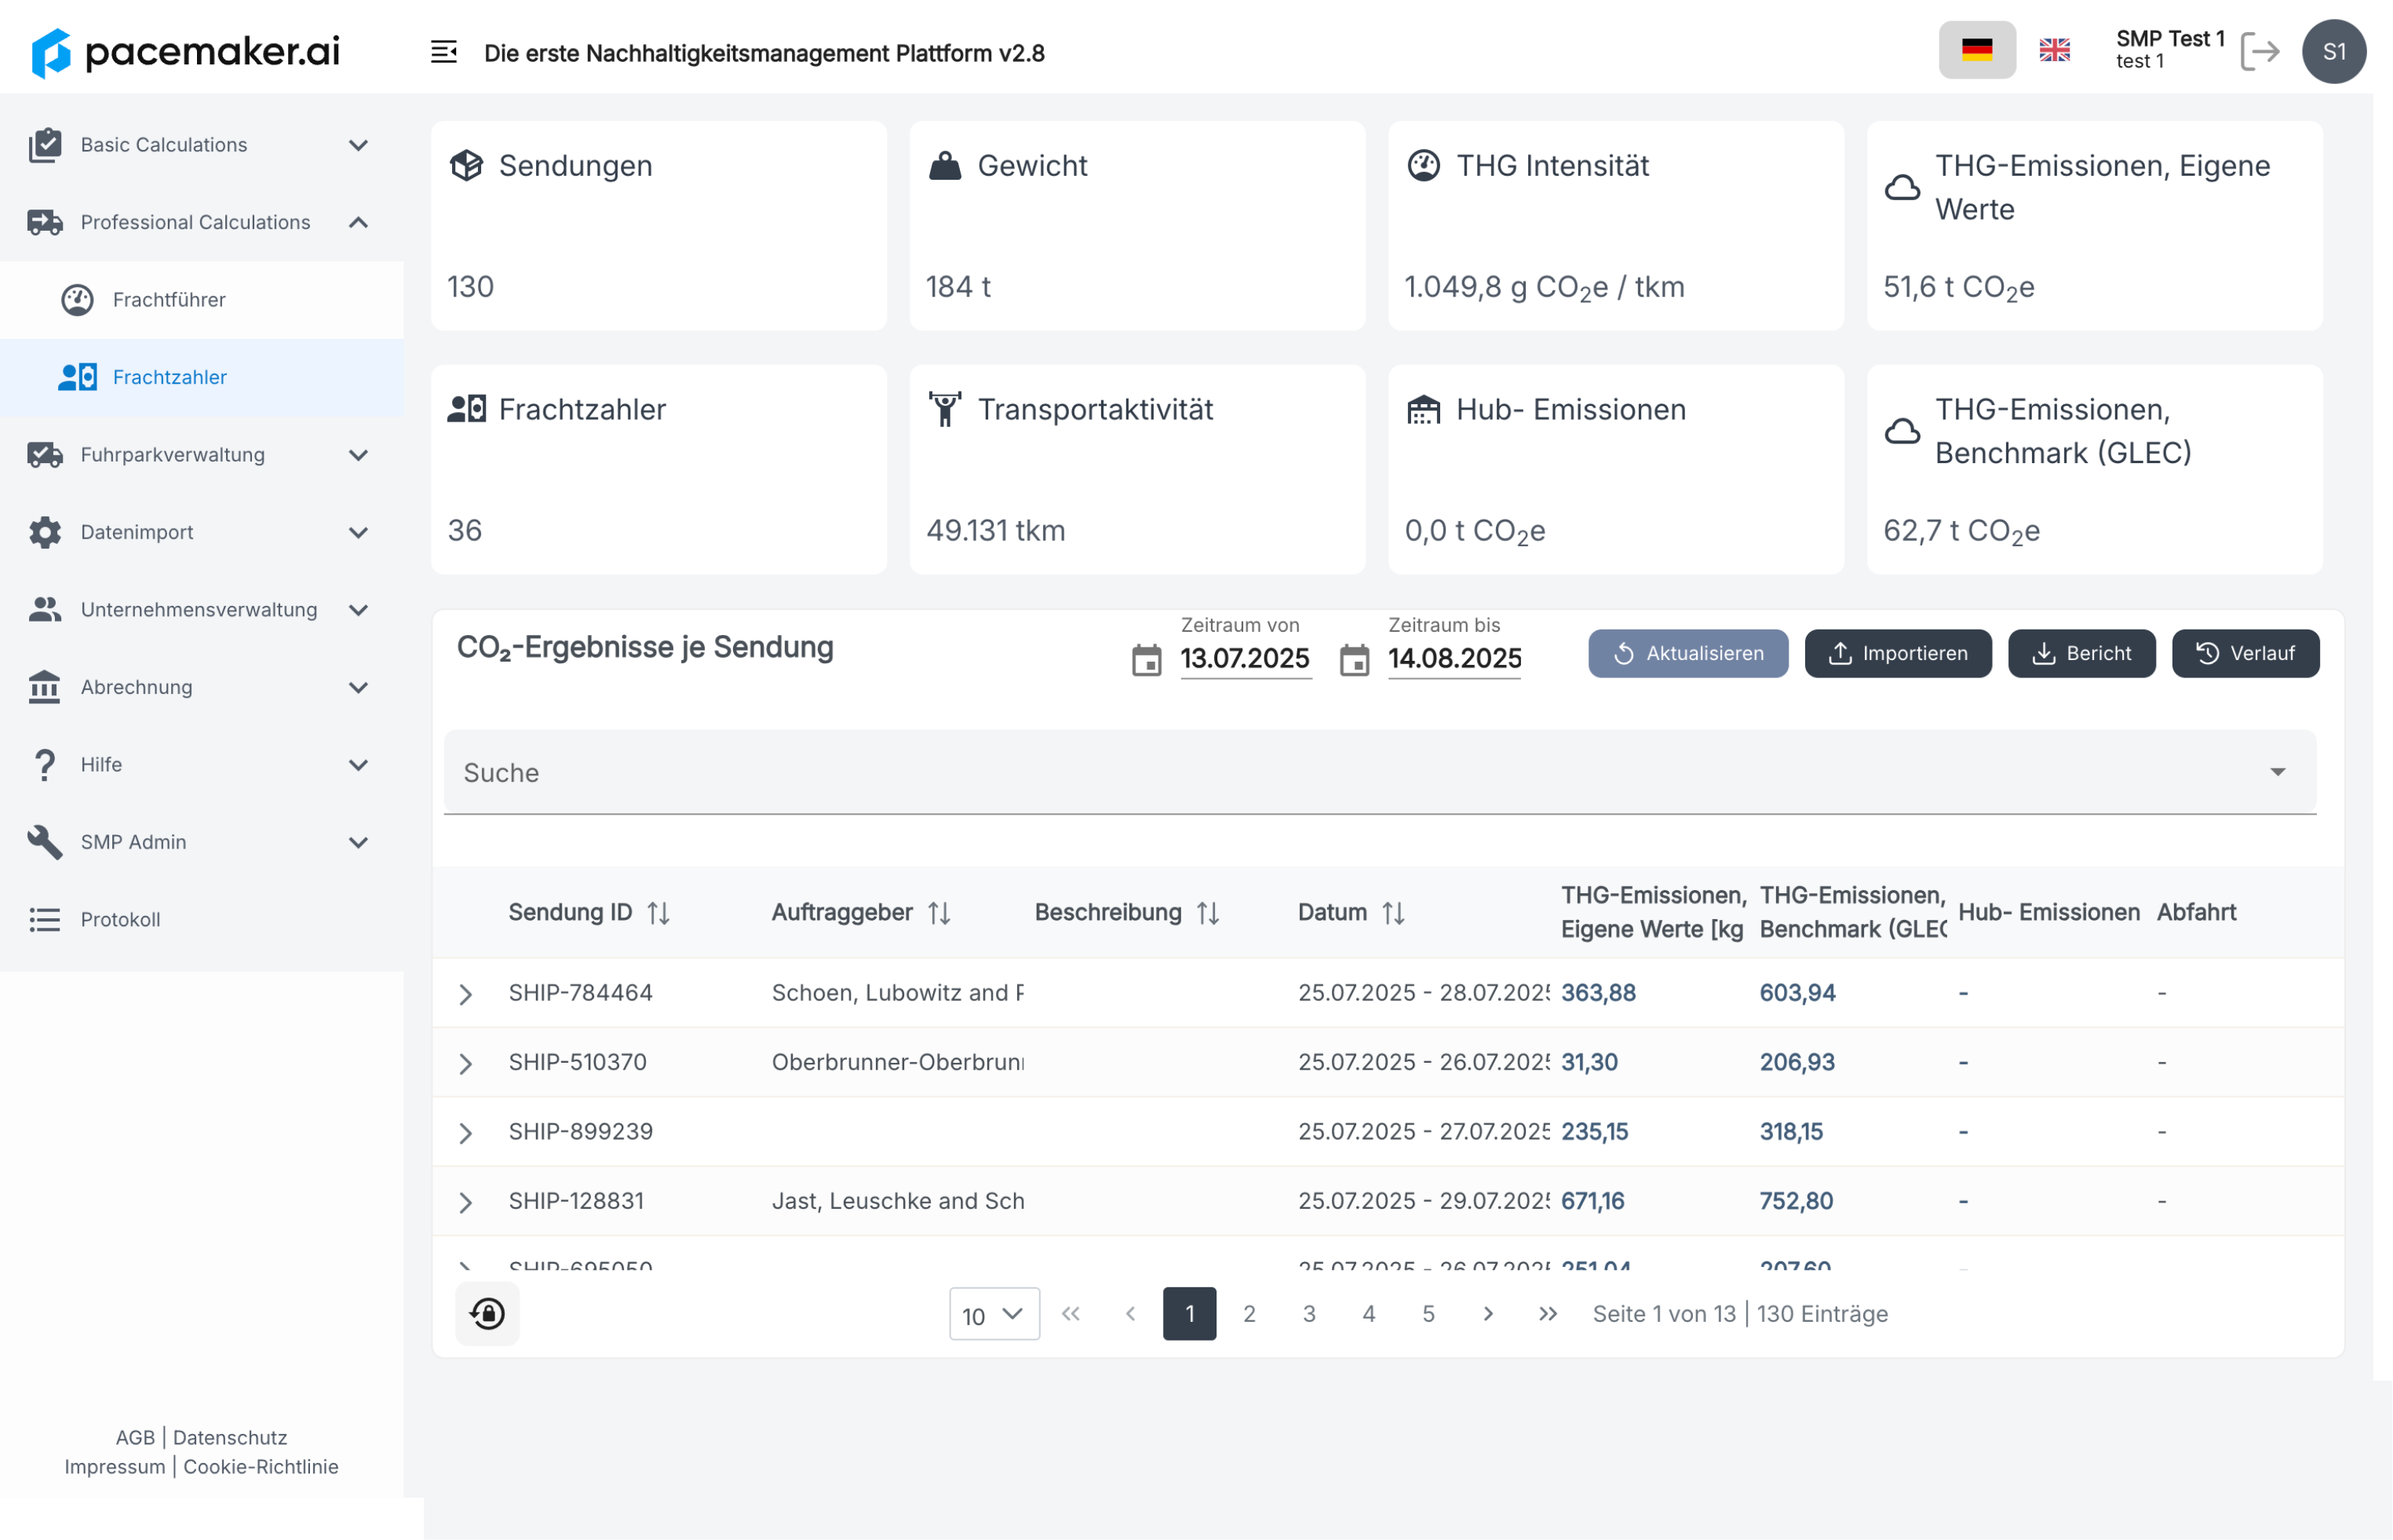
Task: Click Frachtführer gauge icon
Action: pyautogui.click(x=77, y=300)
